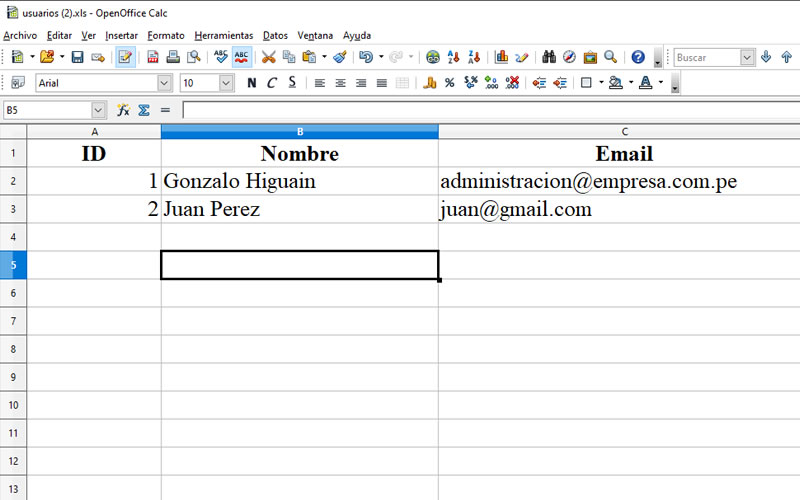The height and width of the screenshot is (500, 800).
Task: Click the Function equals button
Action: [x=165, y=110]
